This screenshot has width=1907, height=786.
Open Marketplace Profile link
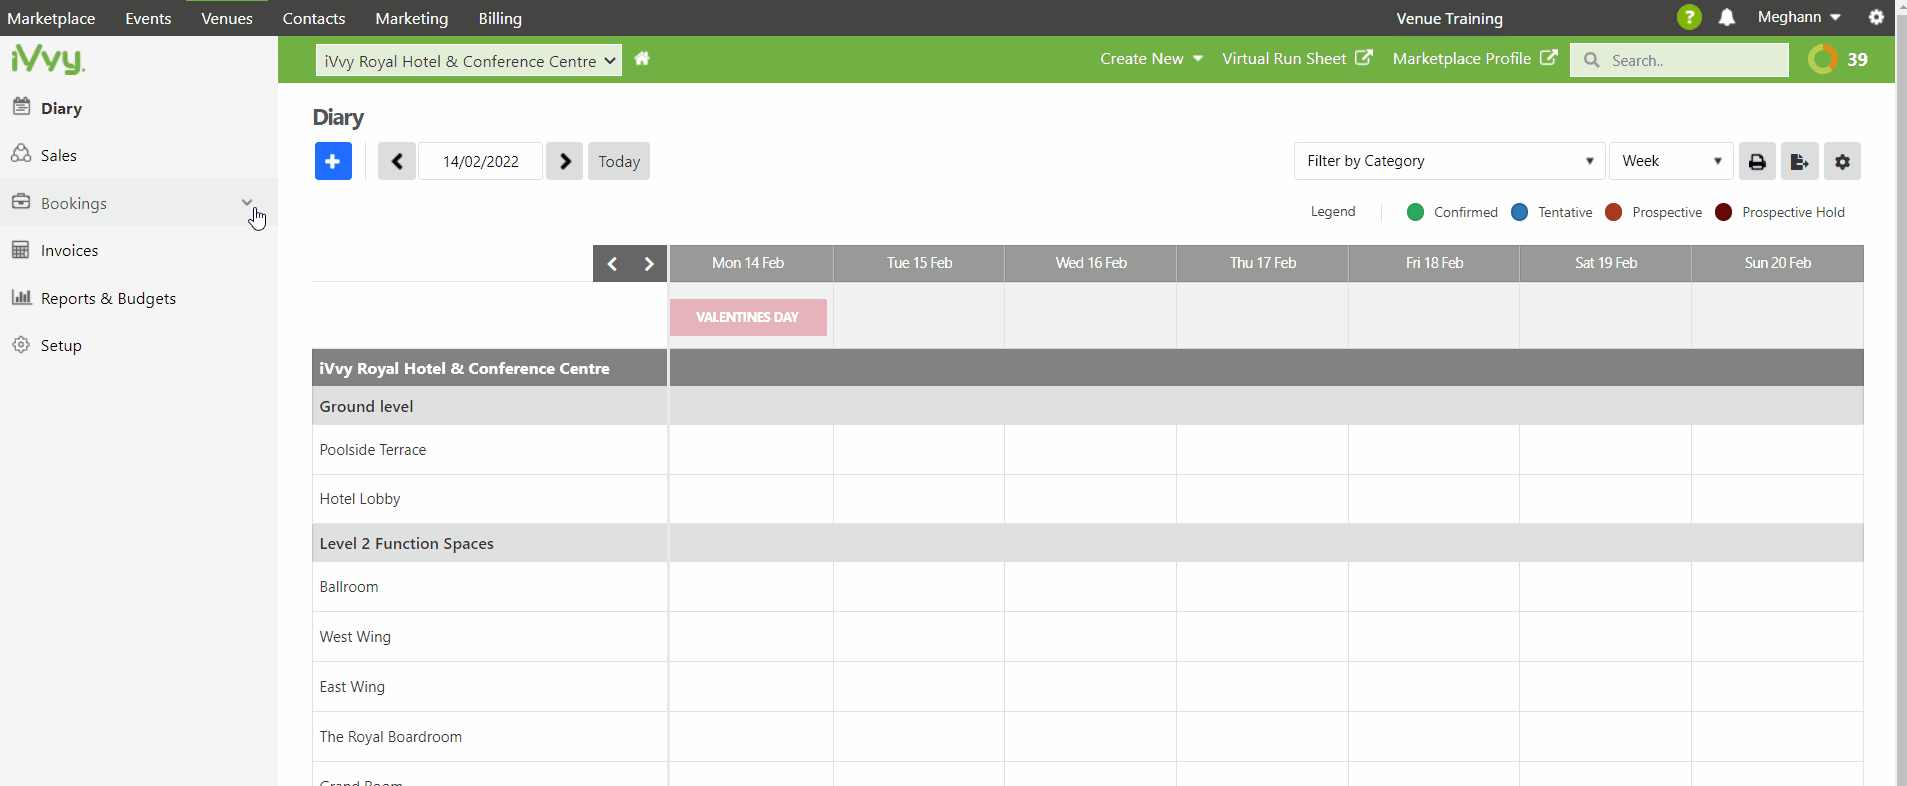1462,59
